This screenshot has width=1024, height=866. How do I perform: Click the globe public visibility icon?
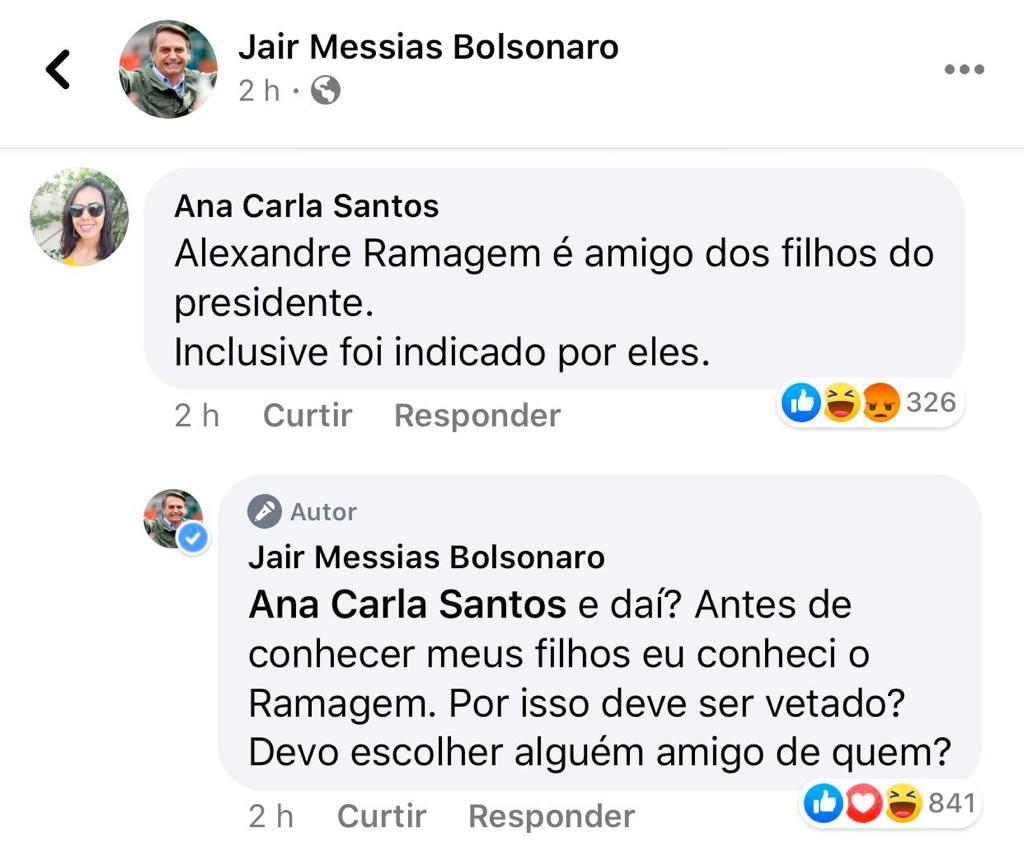click(x=326, y=92)
